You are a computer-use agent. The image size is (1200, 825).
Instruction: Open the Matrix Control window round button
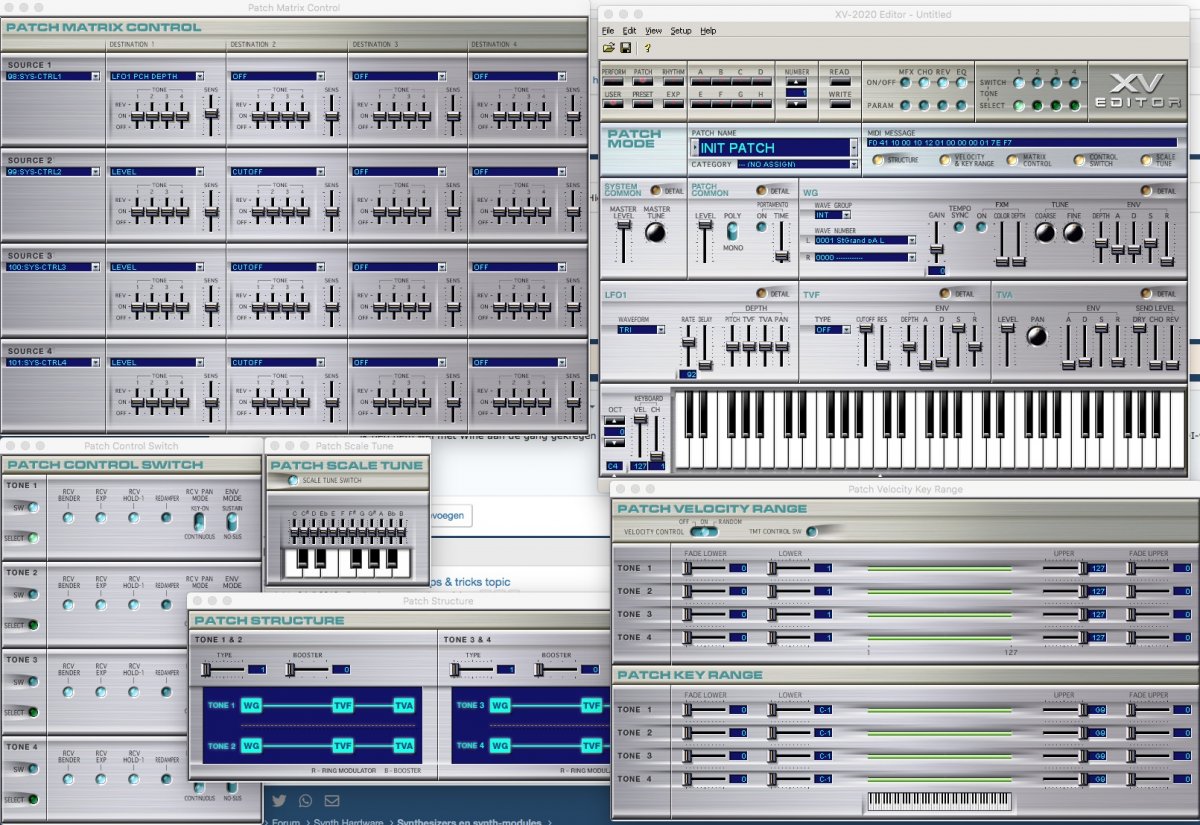tap(1013, 159)
